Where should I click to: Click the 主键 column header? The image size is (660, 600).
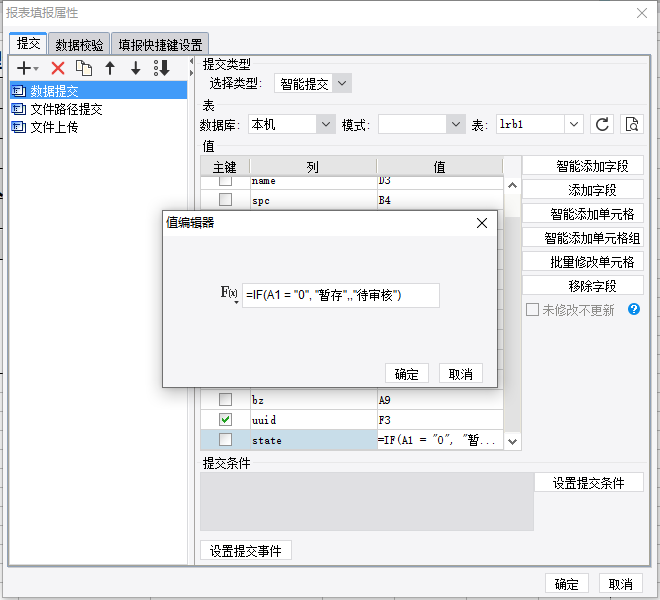click(x=225, y=167)
